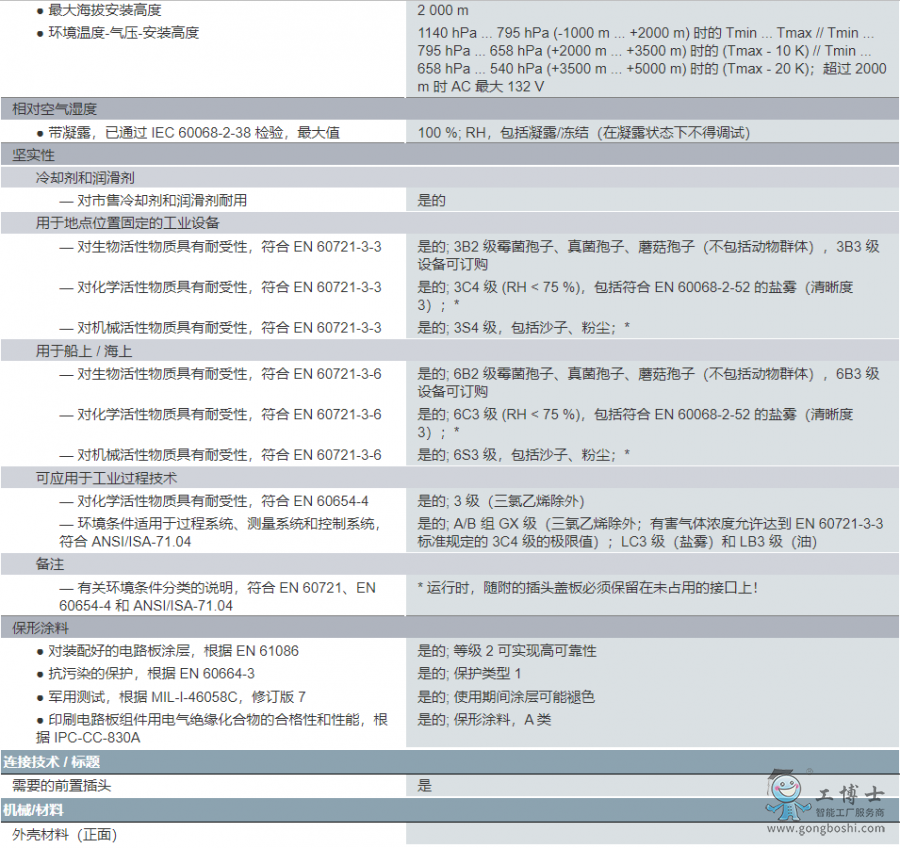
Task: Select the '3B2 级霉菌孢子' value text
Action: 648,255
